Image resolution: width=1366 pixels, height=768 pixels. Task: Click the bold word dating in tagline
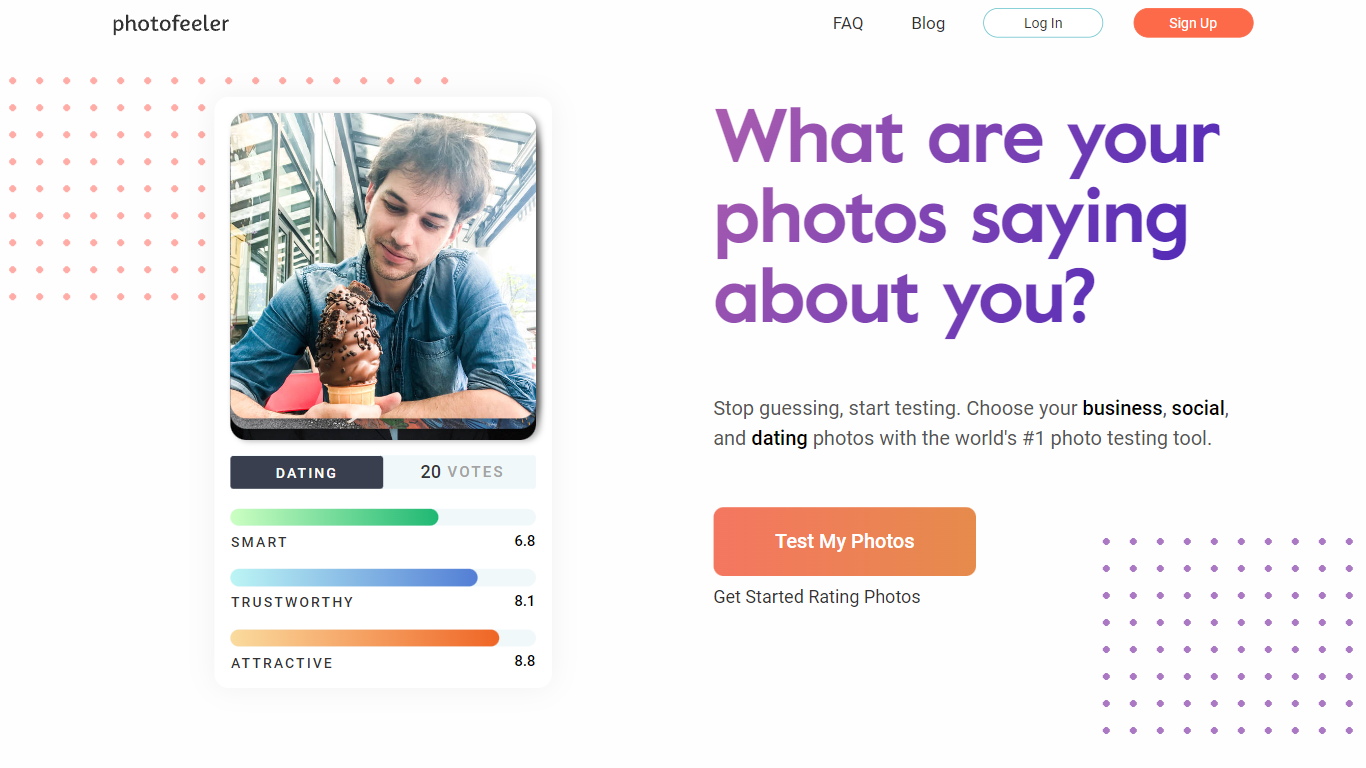point(779,438)
